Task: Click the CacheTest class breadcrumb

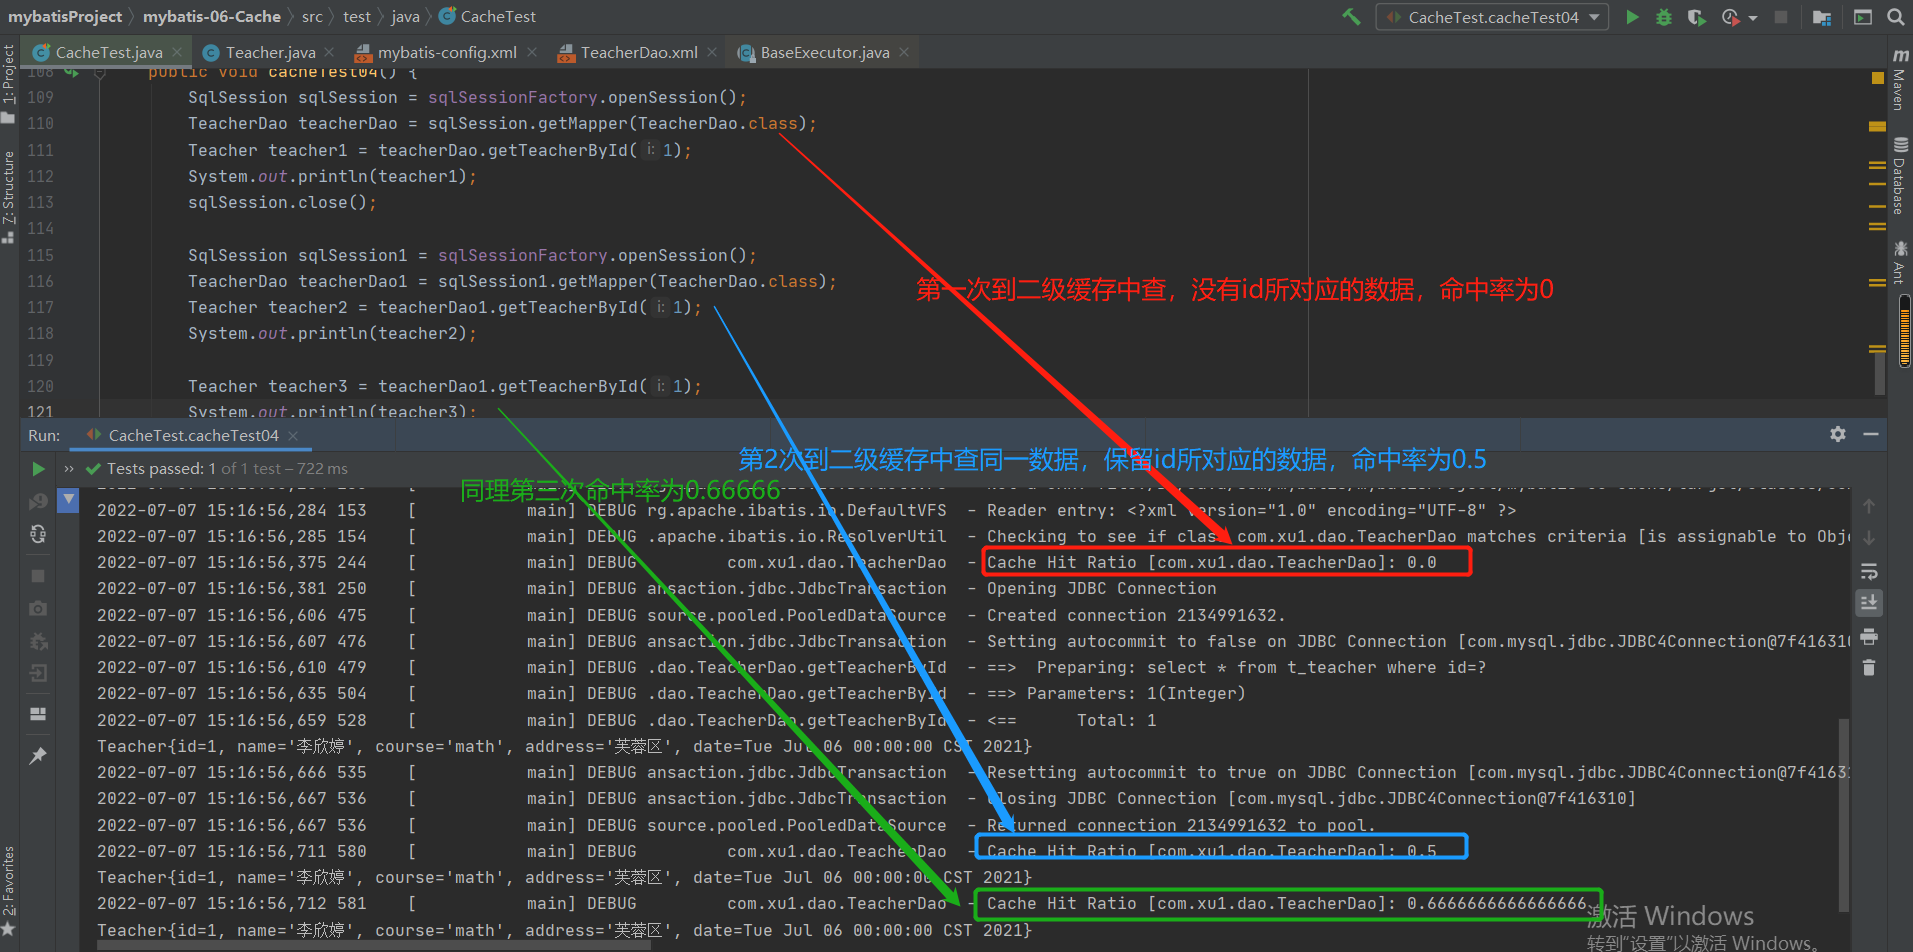Action: 487,16
